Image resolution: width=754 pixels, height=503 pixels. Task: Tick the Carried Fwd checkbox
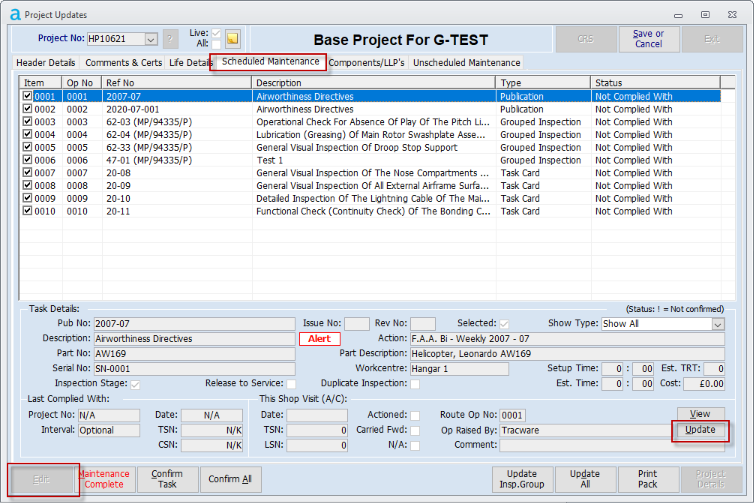point(415,430)
